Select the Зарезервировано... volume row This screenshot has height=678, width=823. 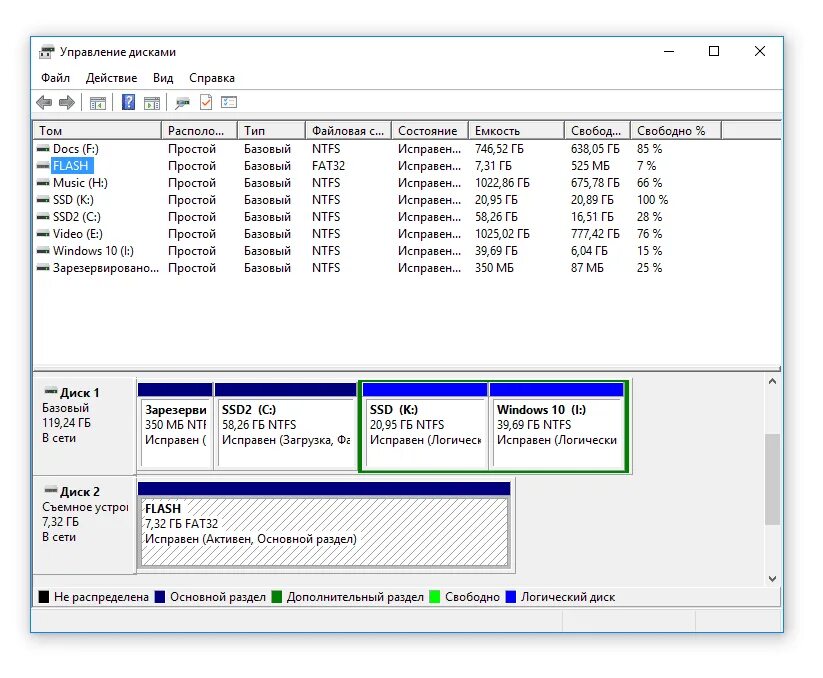tap(407, 268)
